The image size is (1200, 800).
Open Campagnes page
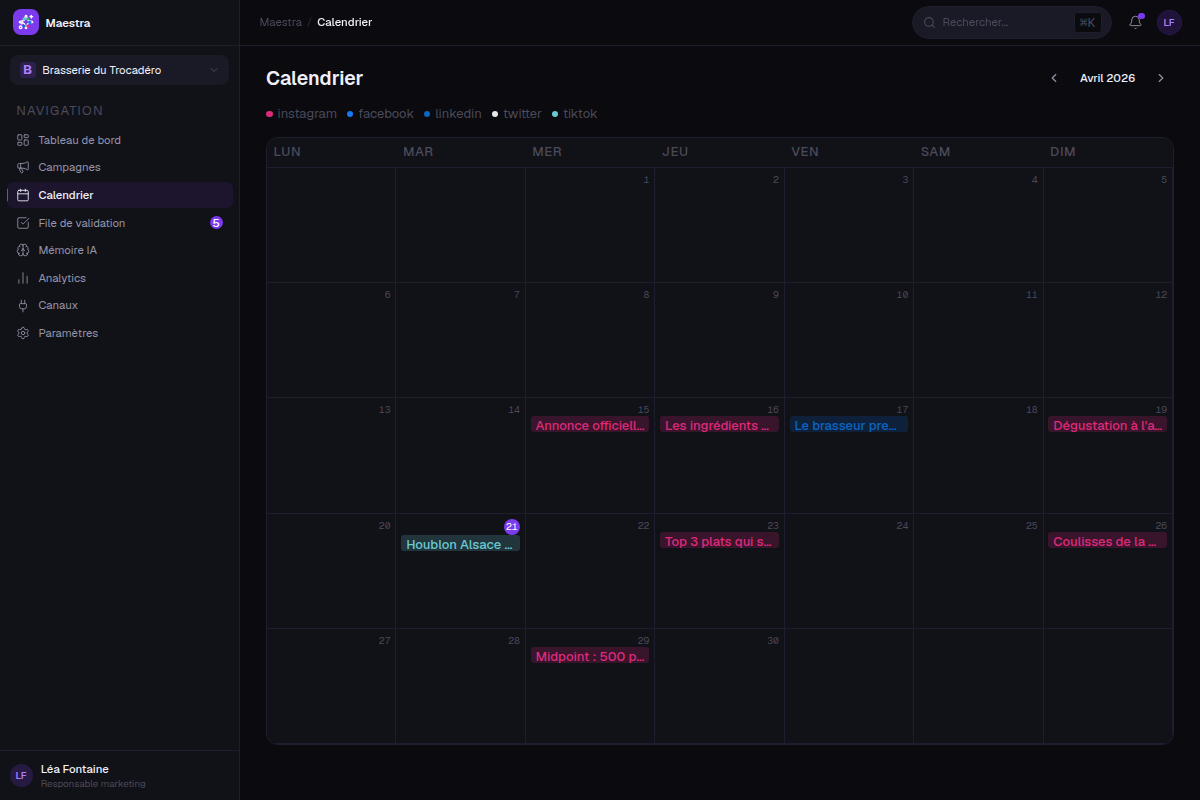click(119, 167)
